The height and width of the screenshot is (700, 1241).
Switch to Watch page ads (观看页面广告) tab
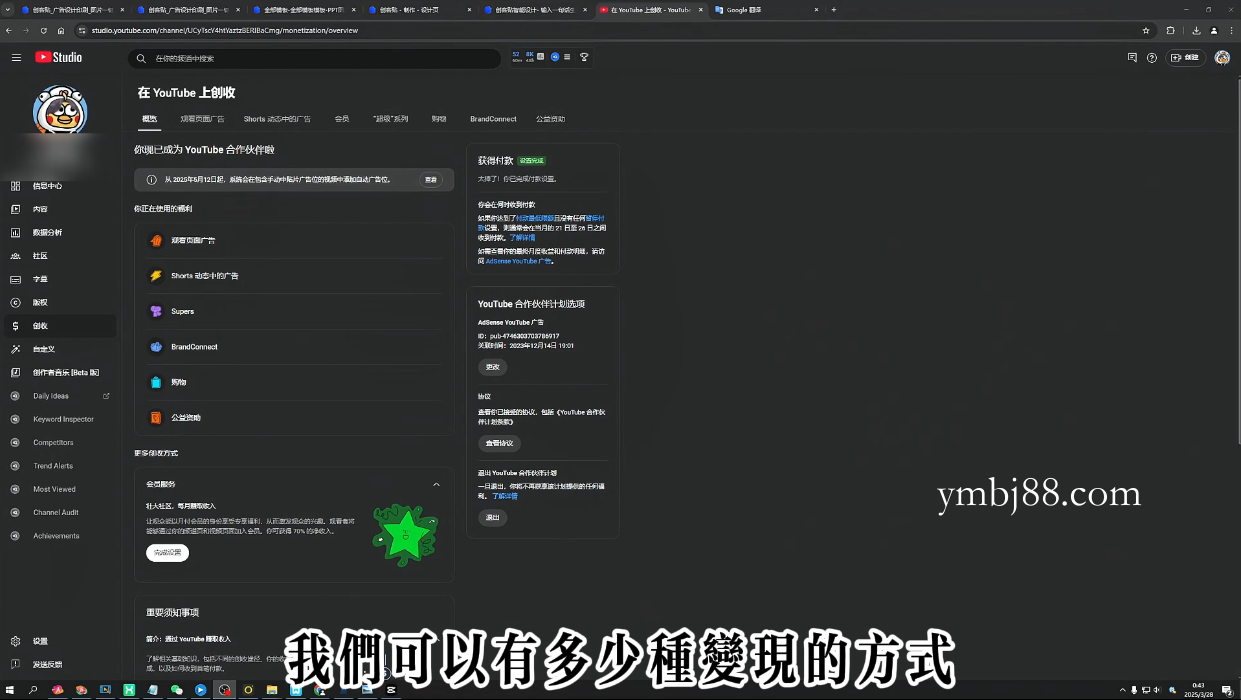[x=202, y=119]
